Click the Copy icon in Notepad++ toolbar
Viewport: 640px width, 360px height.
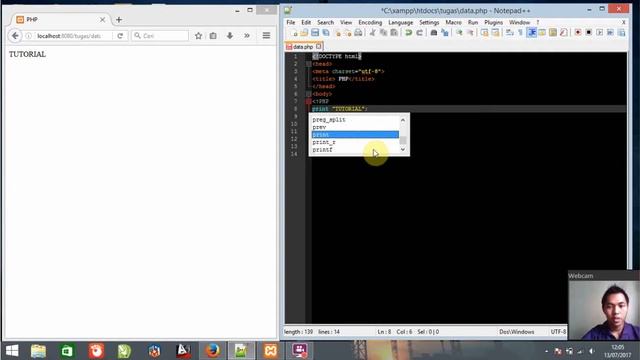click(383, 33)
